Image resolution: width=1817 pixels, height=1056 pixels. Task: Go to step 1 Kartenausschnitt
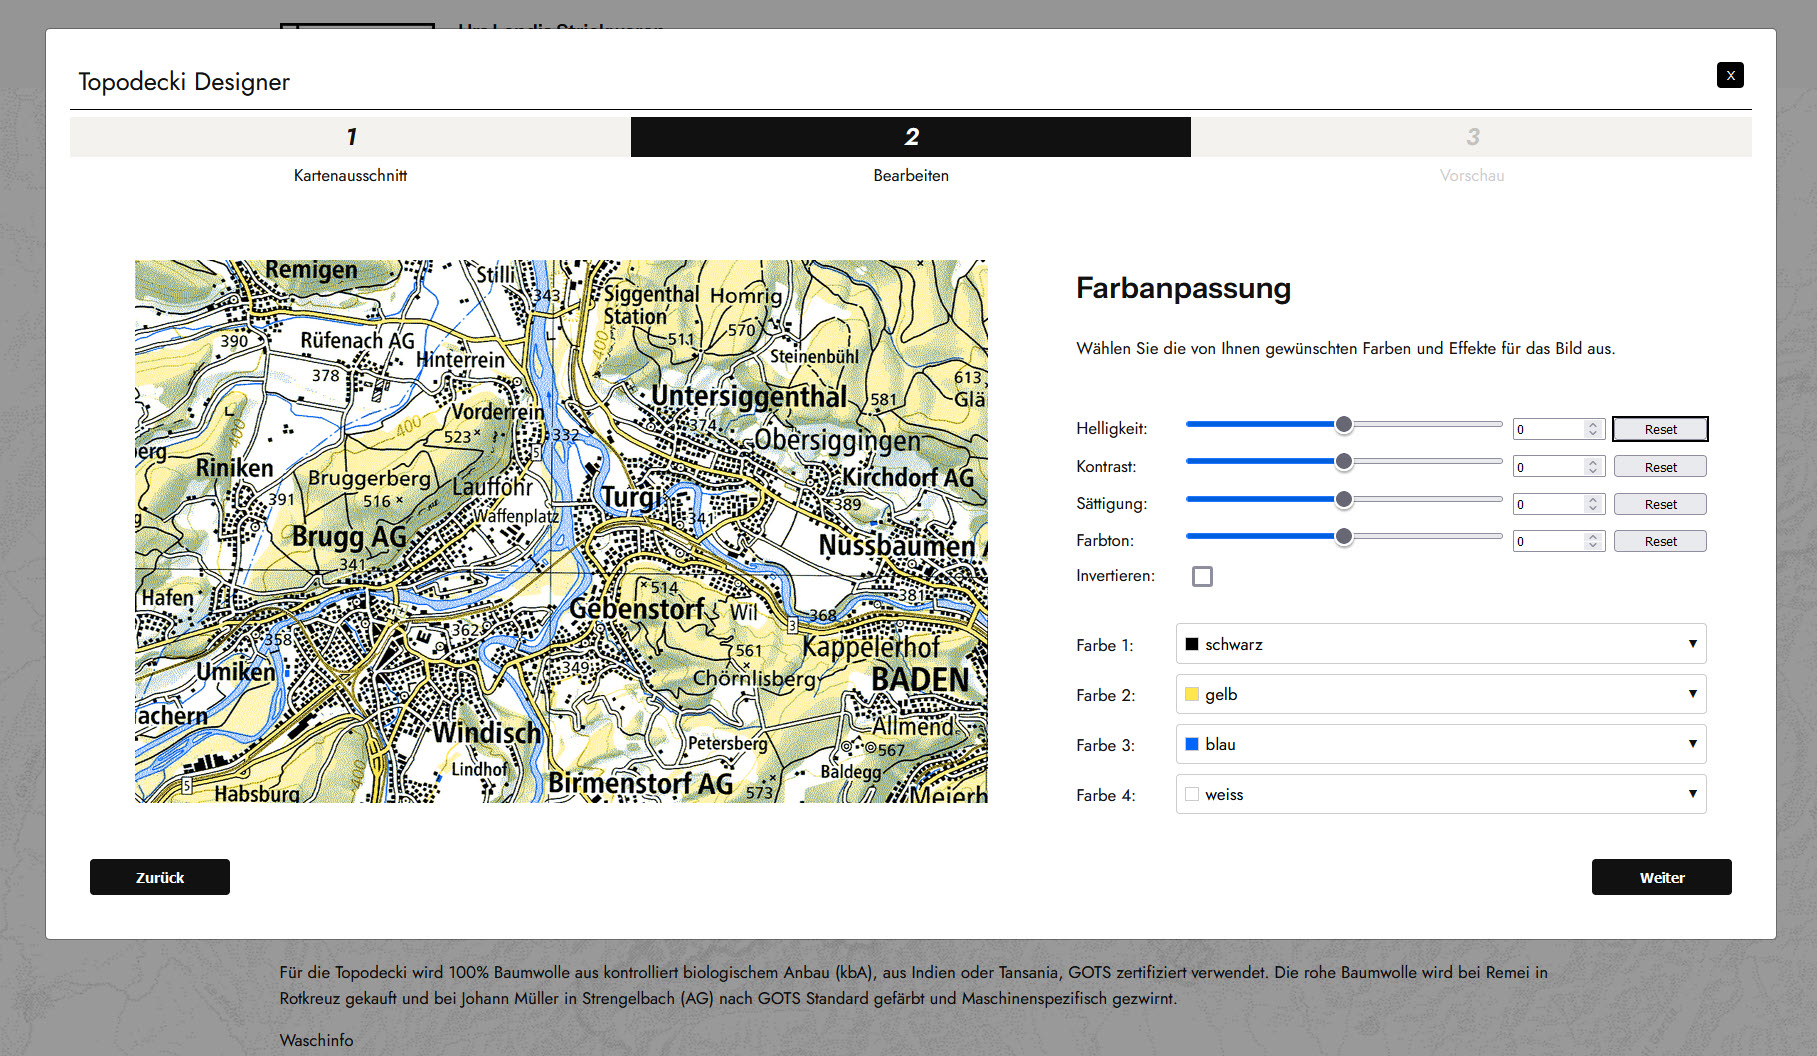click(x=350, y=137)
